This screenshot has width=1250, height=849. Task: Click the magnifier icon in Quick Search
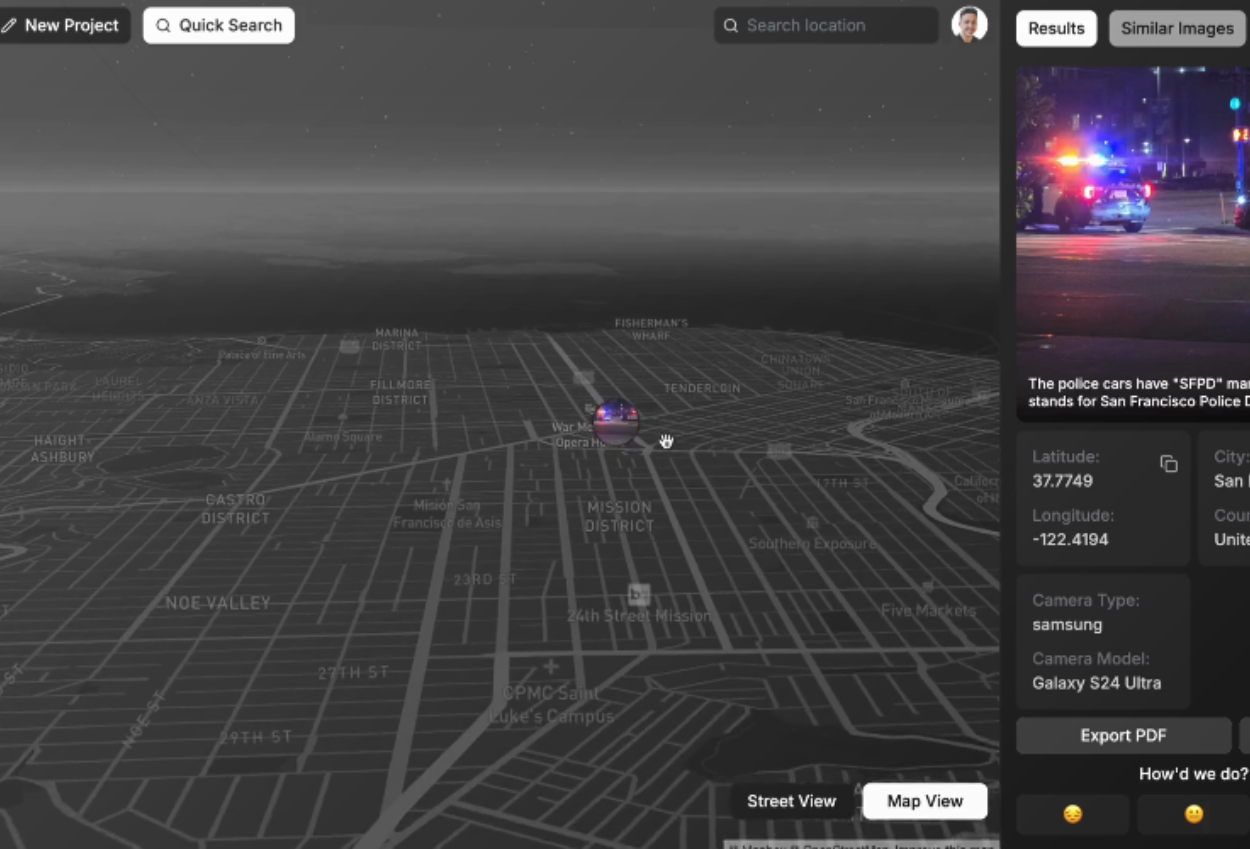coord(163,26)
